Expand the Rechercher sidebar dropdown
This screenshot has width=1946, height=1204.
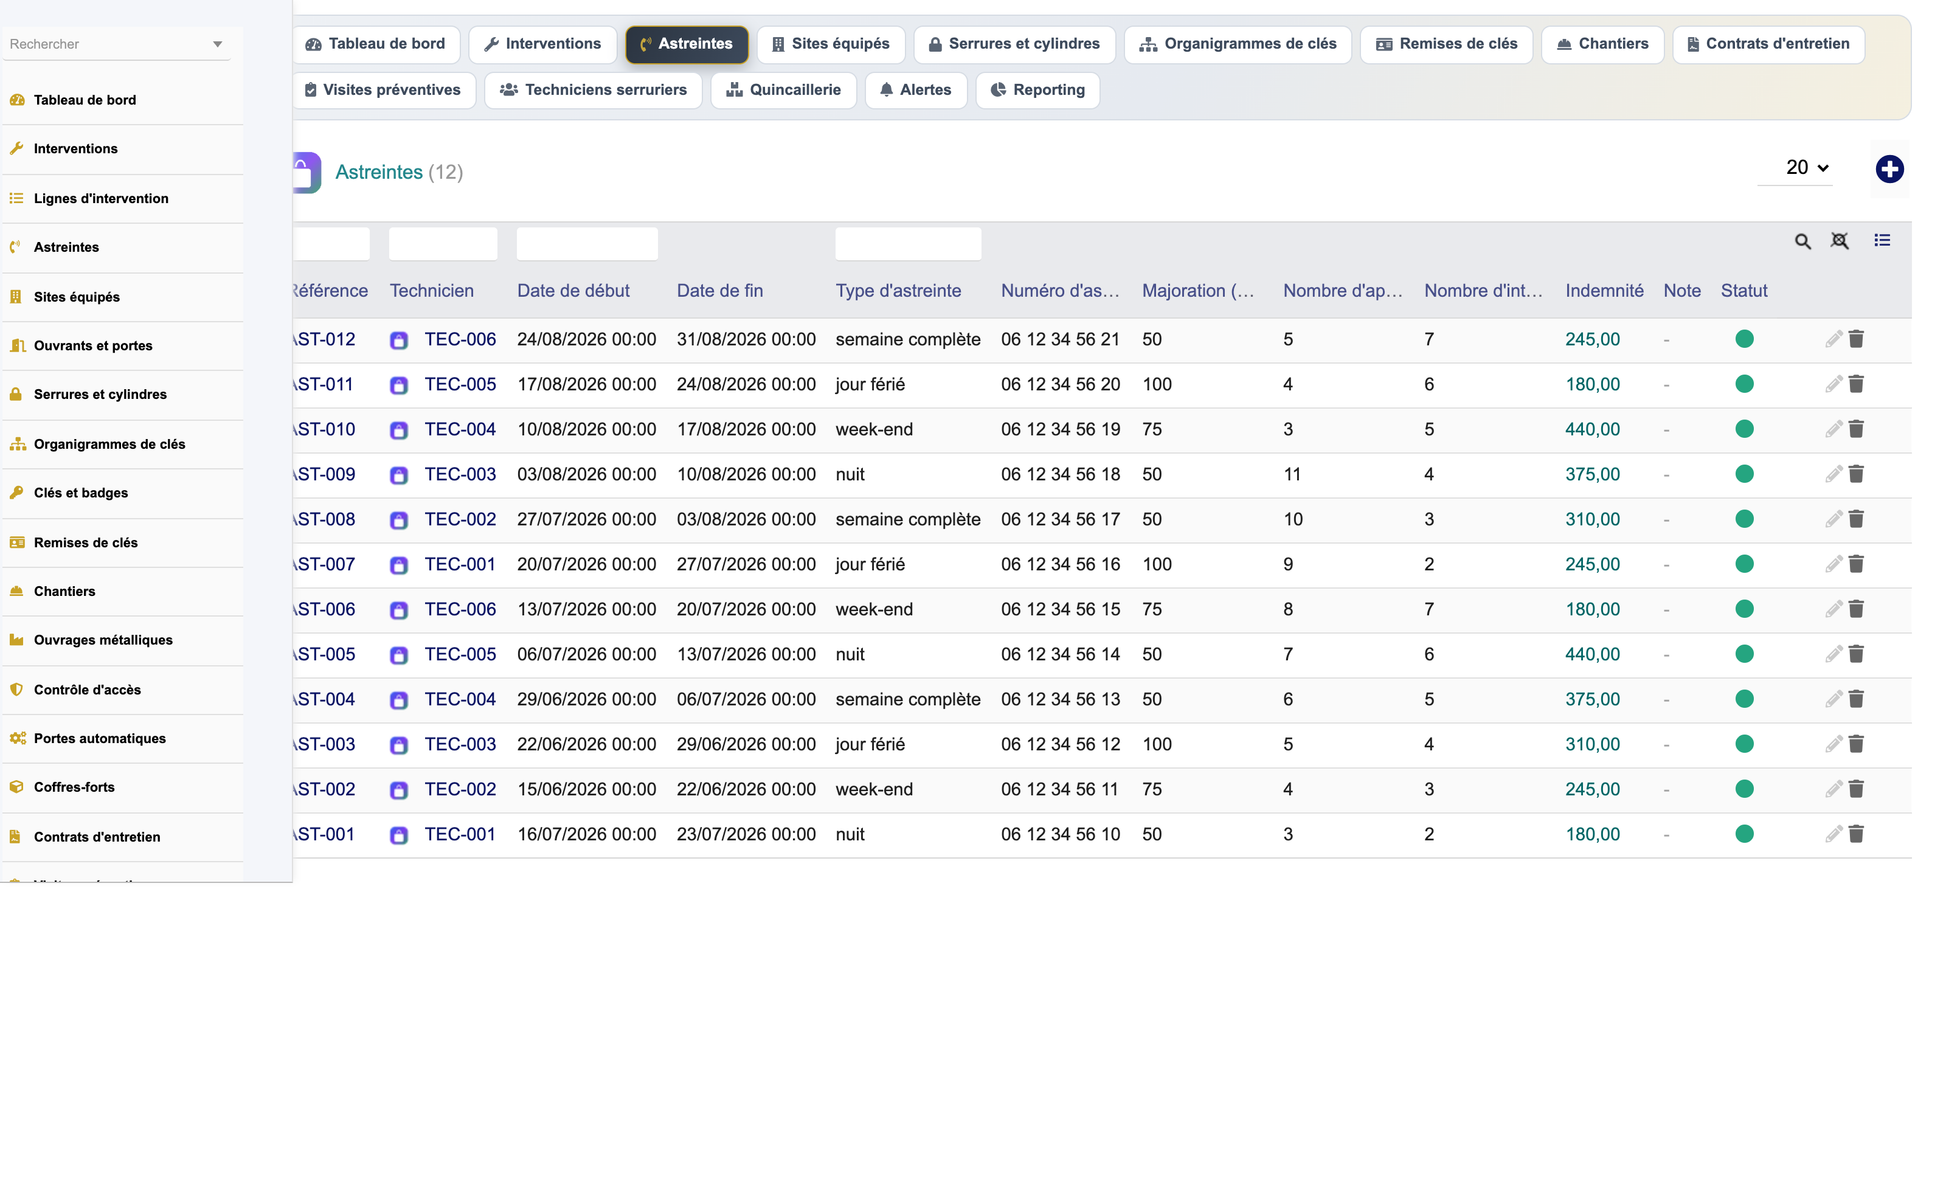click(217, 44)
